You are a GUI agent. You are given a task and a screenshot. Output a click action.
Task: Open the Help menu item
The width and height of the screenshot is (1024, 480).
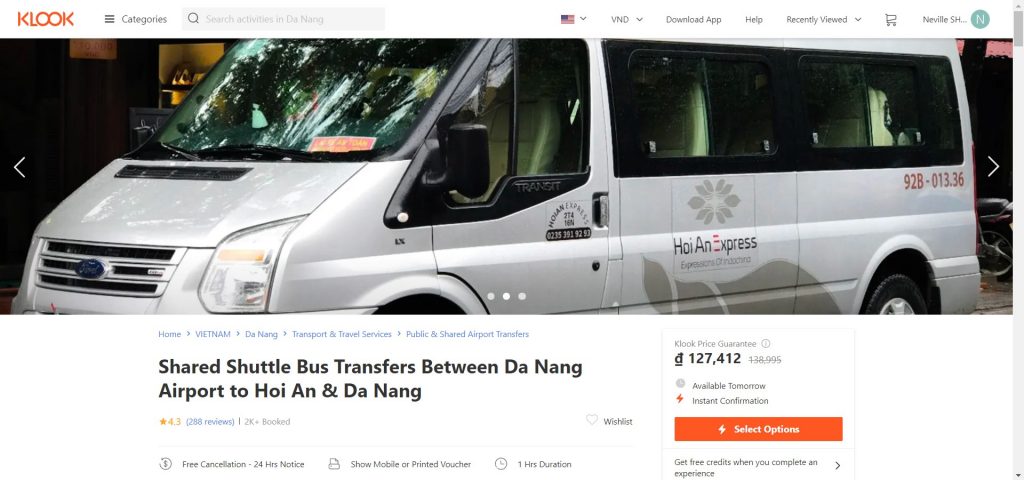click(x=754, y=20)
